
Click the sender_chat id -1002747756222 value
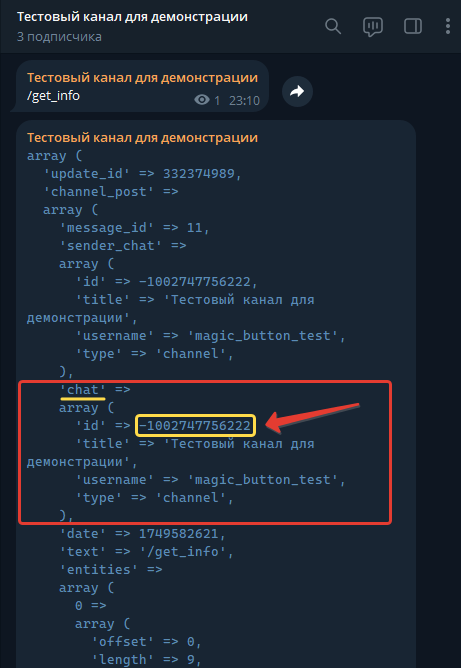(195, 282)
